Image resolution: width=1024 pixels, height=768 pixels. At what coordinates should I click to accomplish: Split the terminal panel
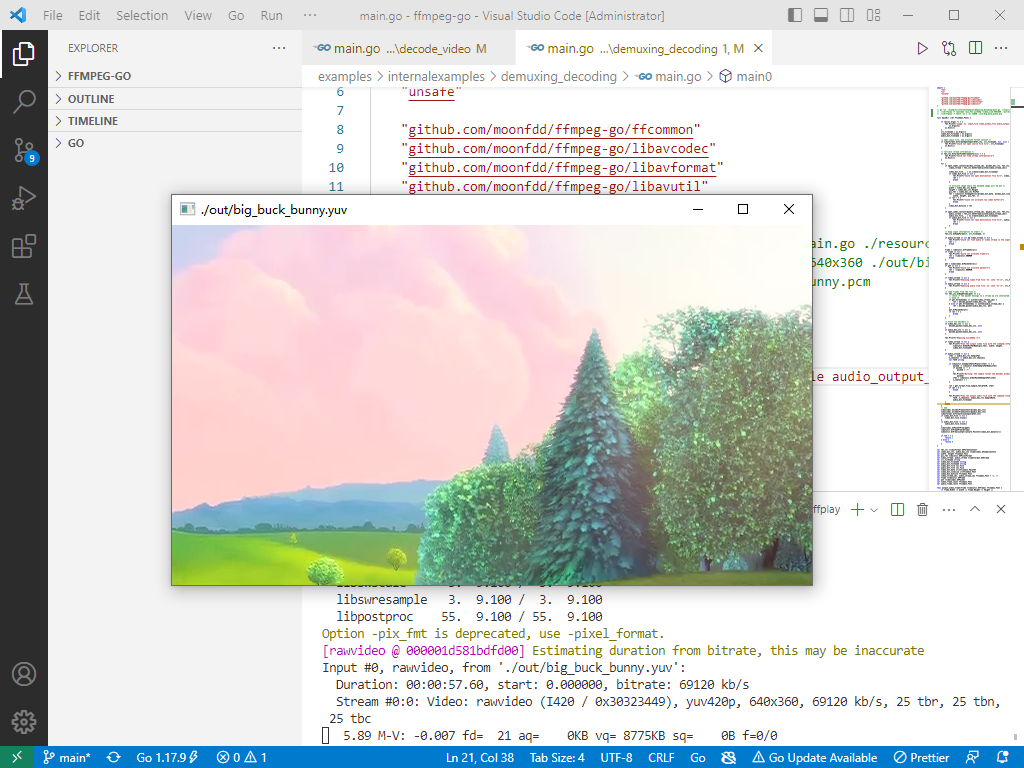[x=897, y=509]
